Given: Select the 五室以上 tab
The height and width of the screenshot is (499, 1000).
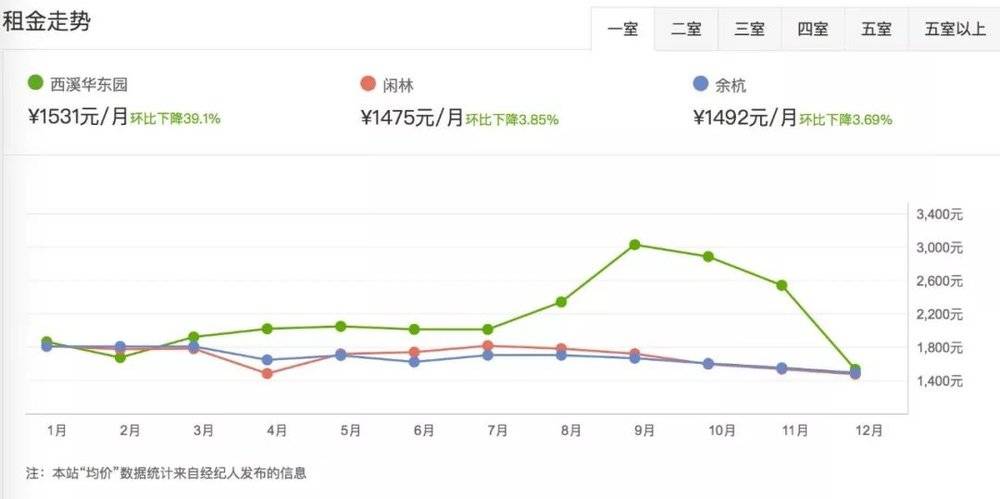Looking at the screenshot, I should [955, 29].
